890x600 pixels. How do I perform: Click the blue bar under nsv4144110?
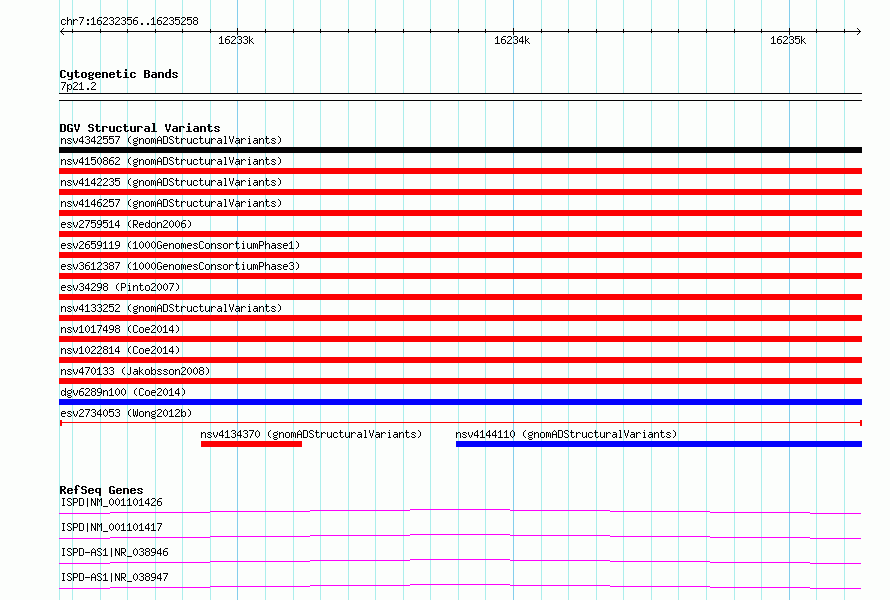(659, 444)
